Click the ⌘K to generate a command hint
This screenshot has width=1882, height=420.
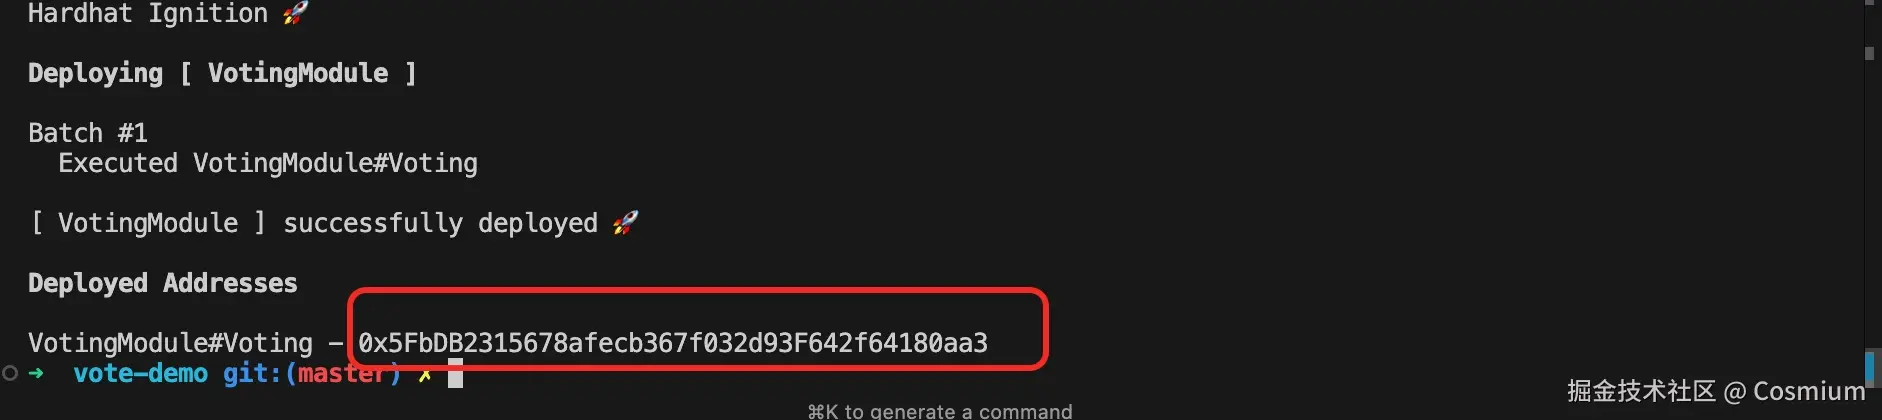coord(940,411)
